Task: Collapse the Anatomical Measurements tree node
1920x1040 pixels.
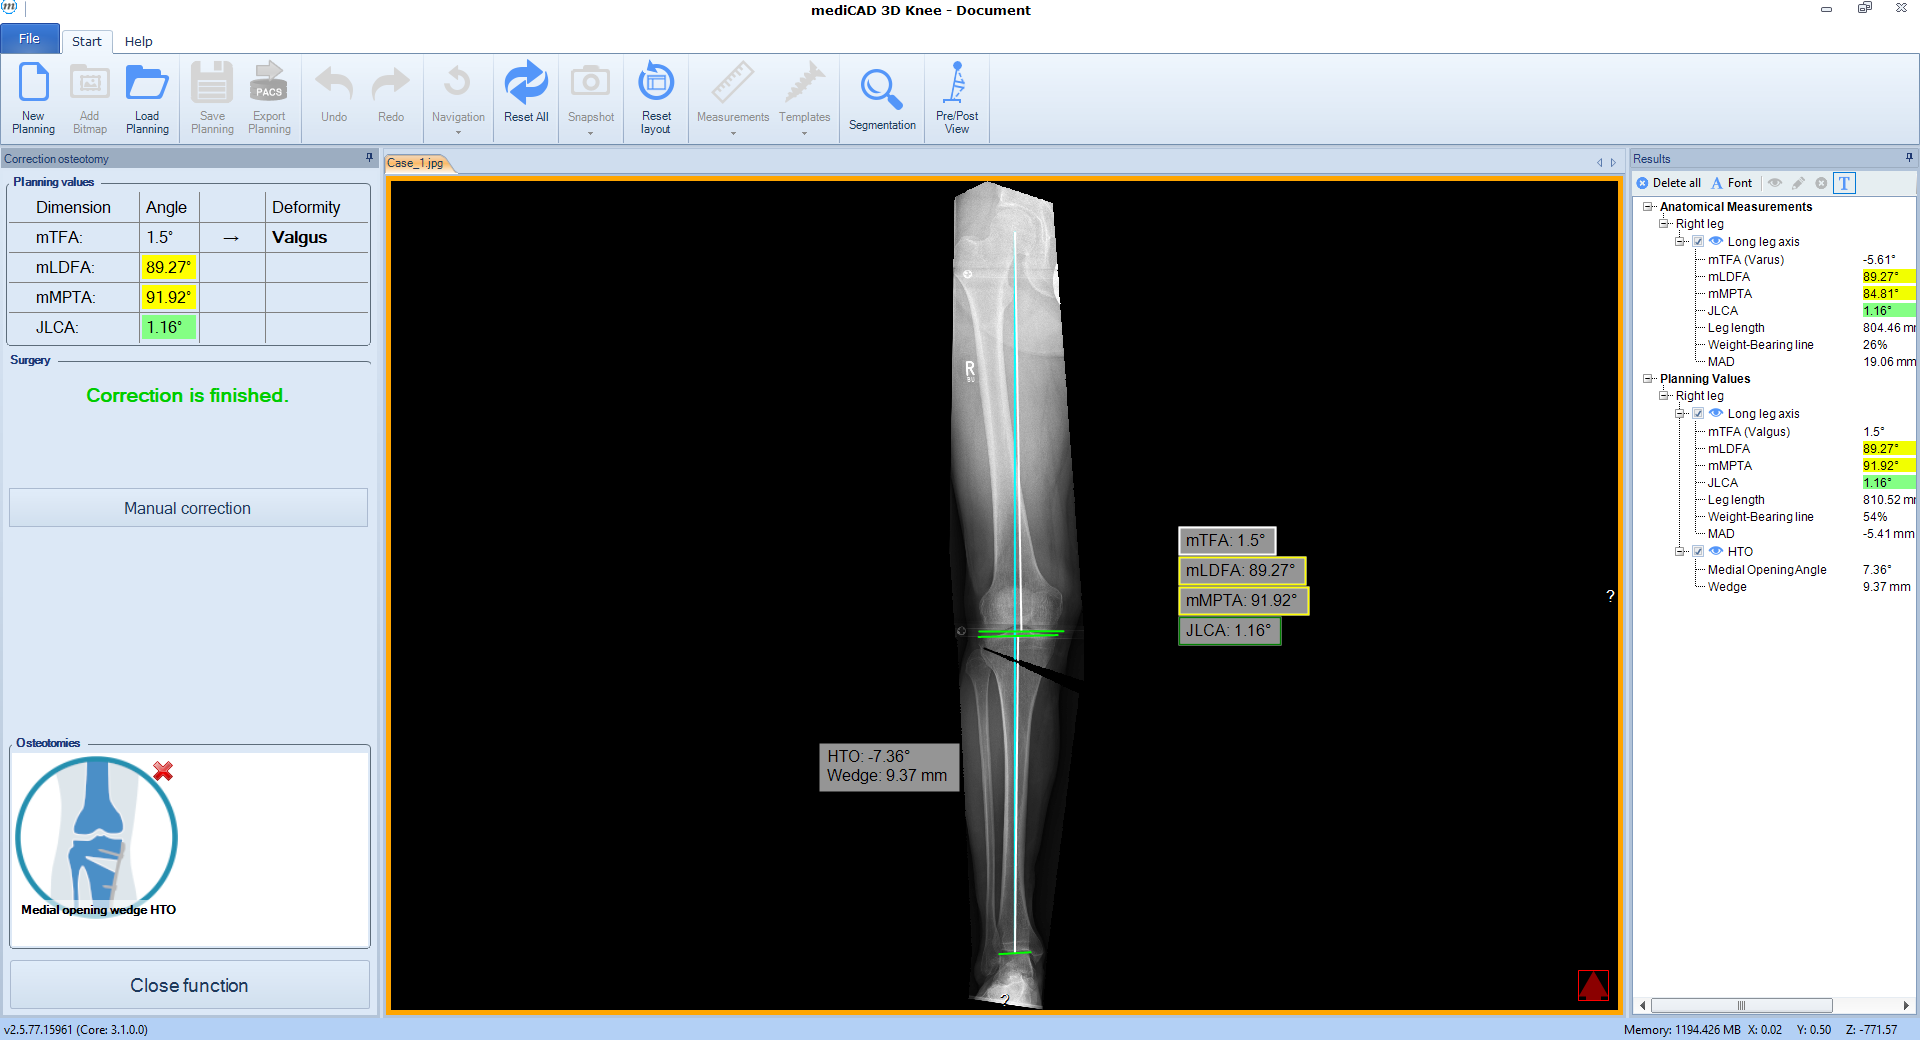Action: point(1648,207)
